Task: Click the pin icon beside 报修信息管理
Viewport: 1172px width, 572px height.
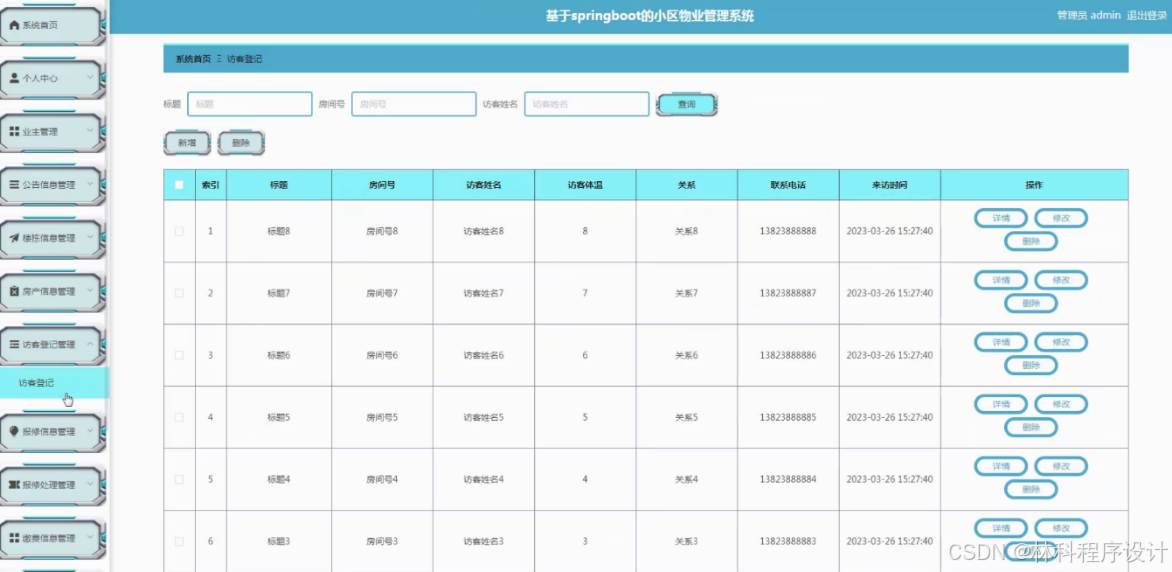Action: click(13, 431)
